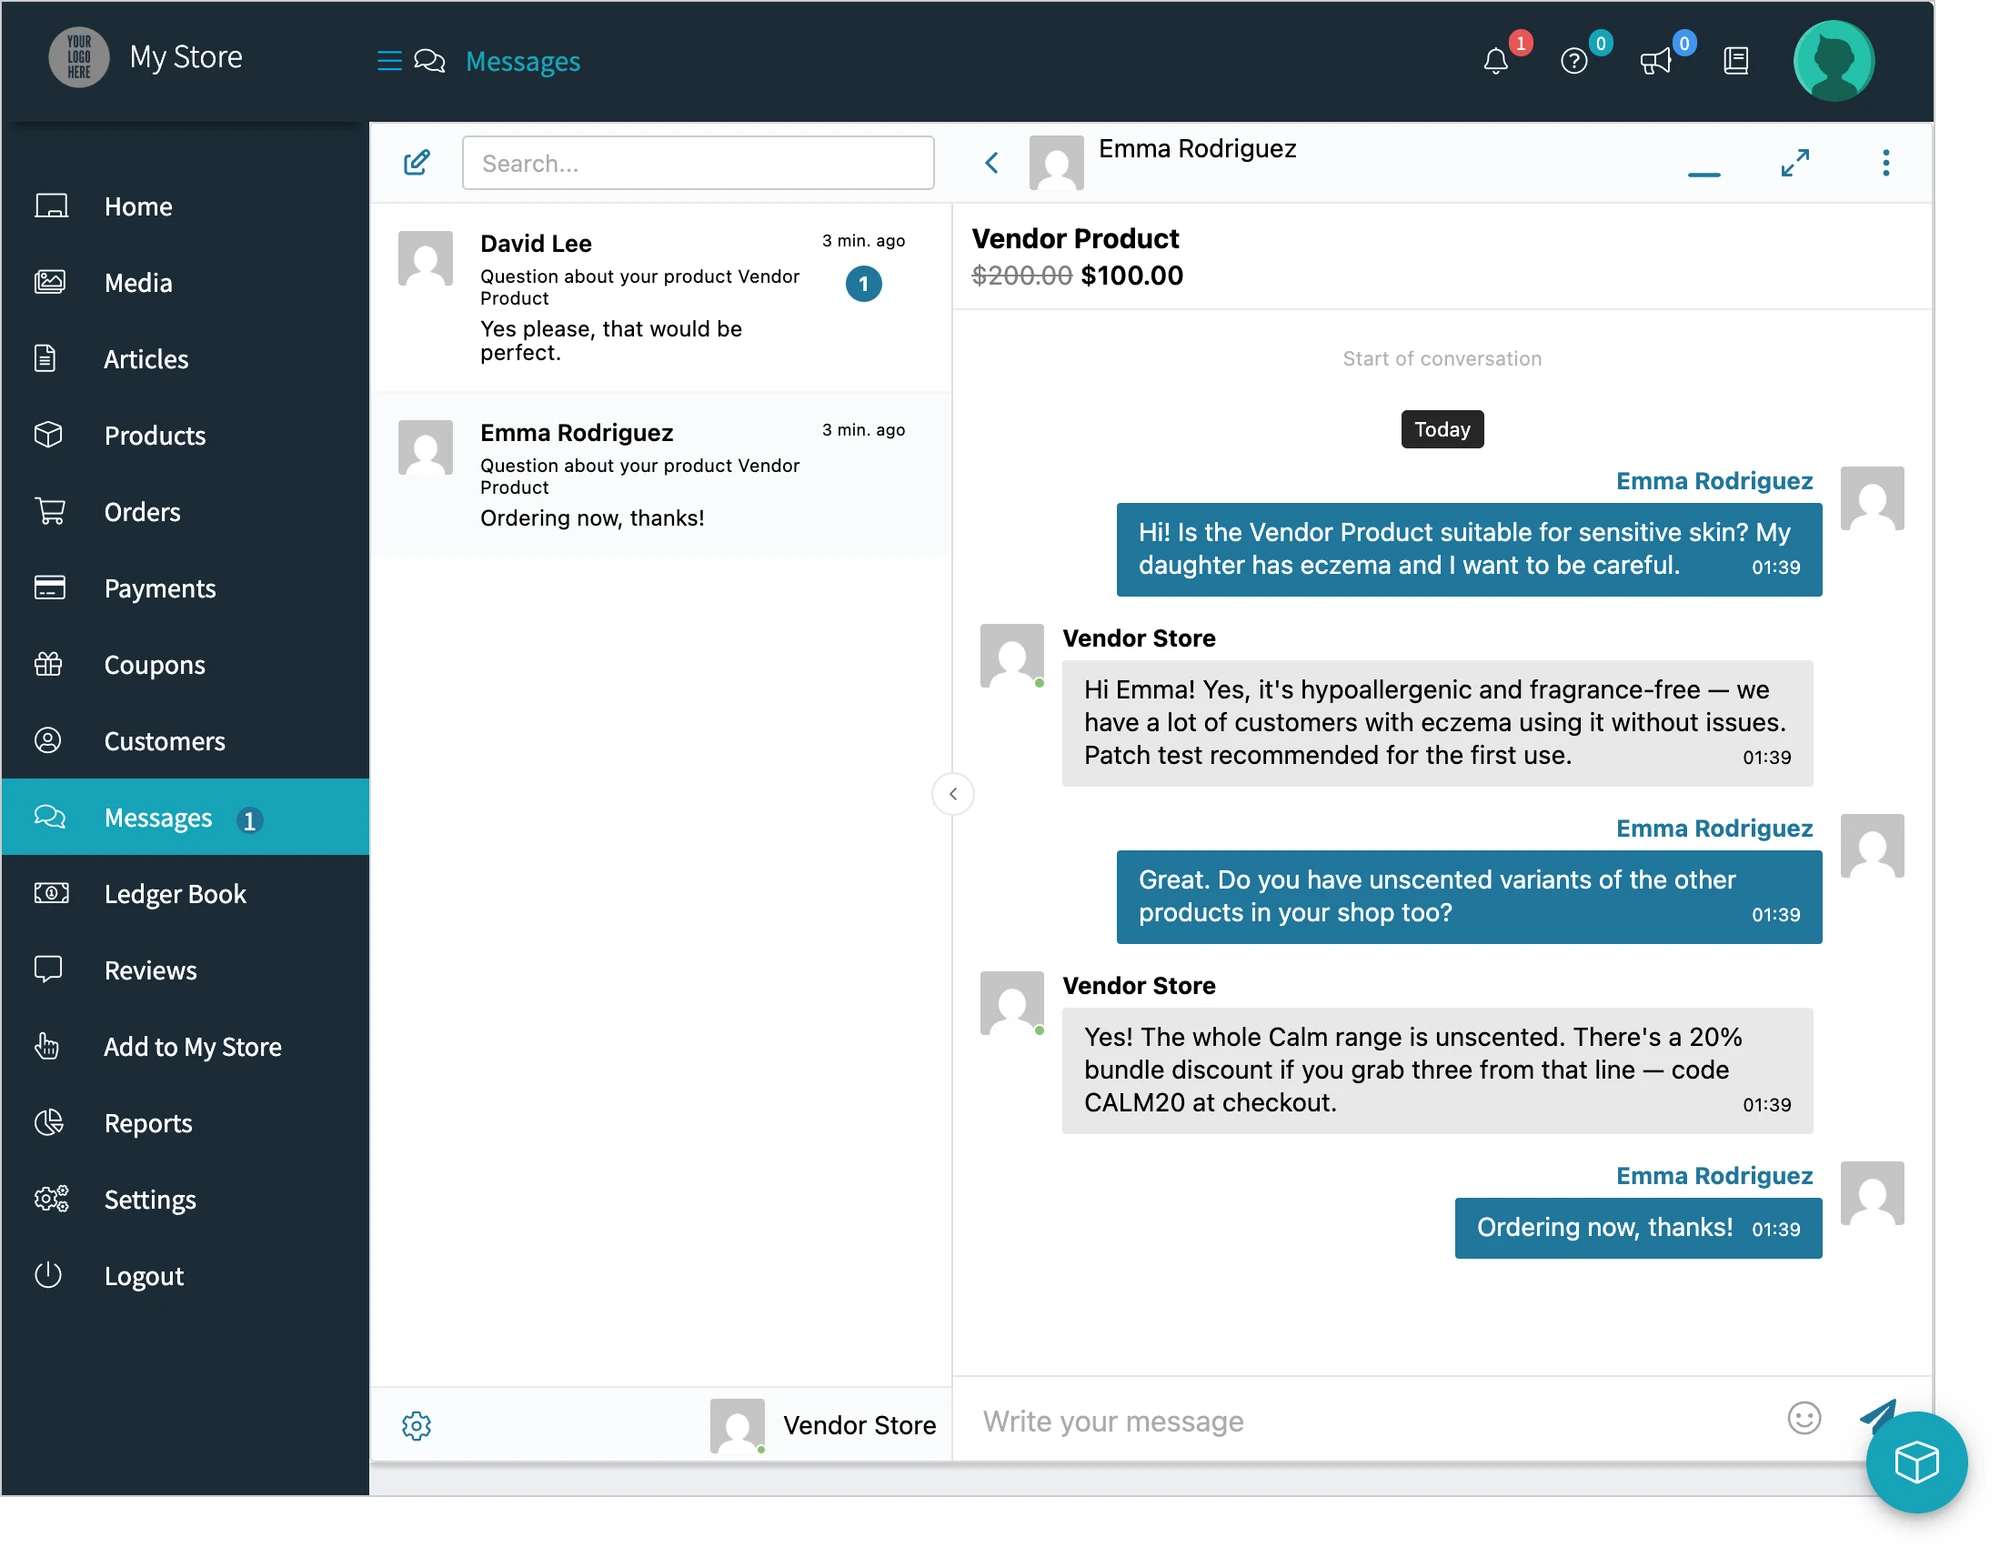Open Customers in sidebar

pyautogui.click(x=186, y=741)
